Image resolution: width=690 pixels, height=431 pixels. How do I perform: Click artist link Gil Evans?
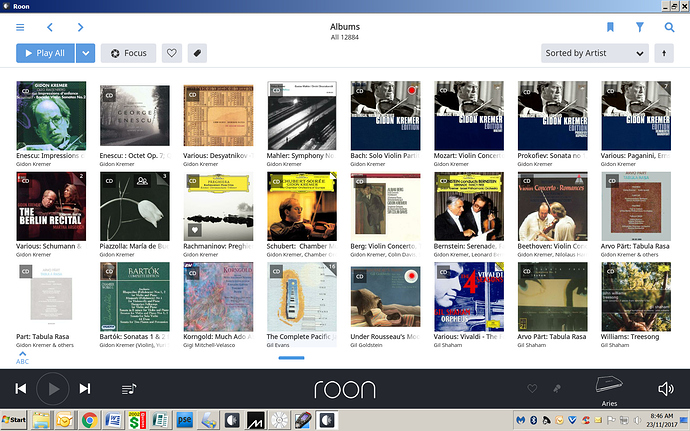(278, 345)
